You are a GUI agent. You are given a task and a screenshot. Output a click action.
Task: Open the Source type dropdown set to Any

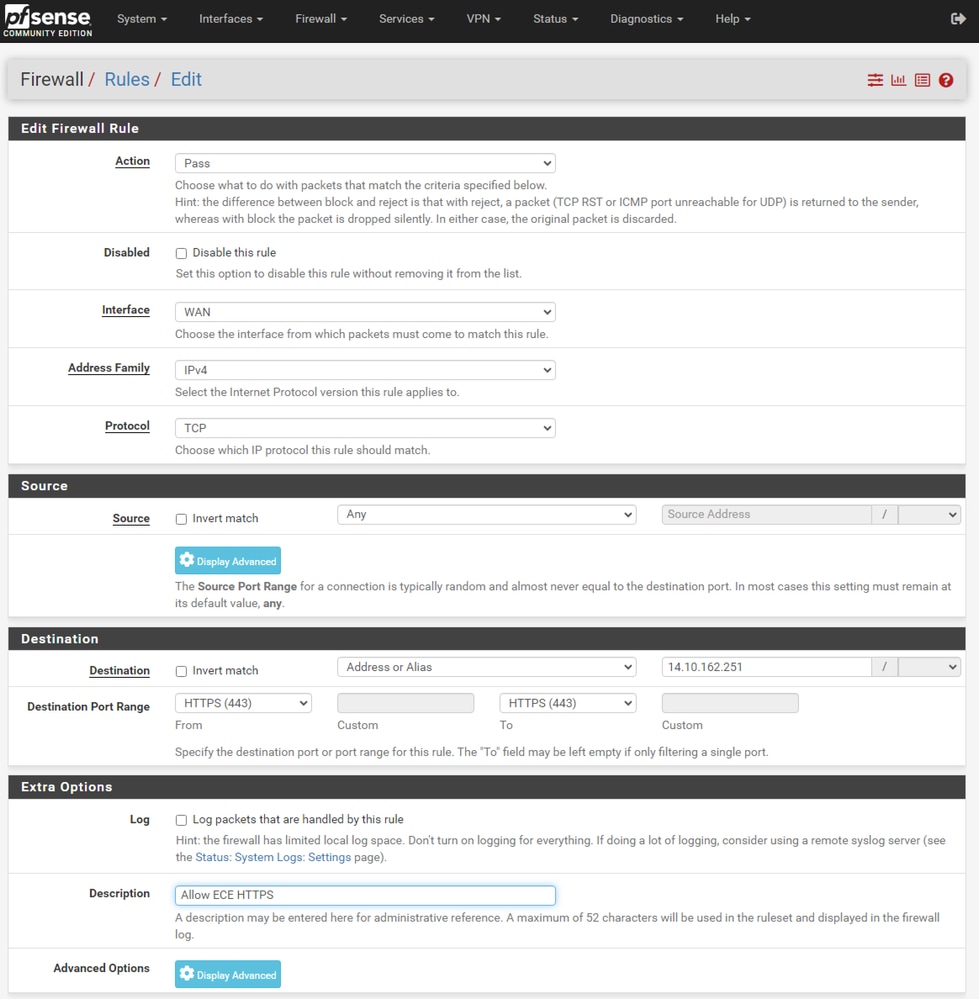tap(487, 515)
